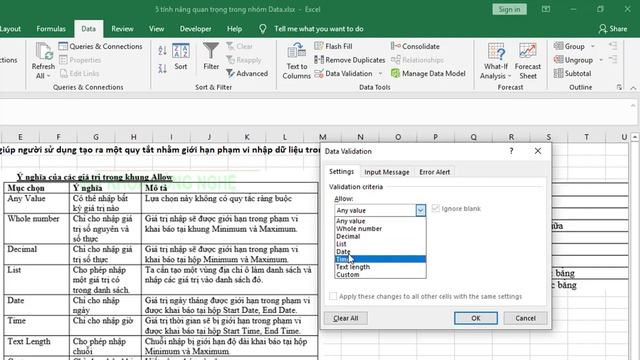
Task: Expand Ungroup dropdown arrow
Action: pyautogui.click(x=601, y=60)
